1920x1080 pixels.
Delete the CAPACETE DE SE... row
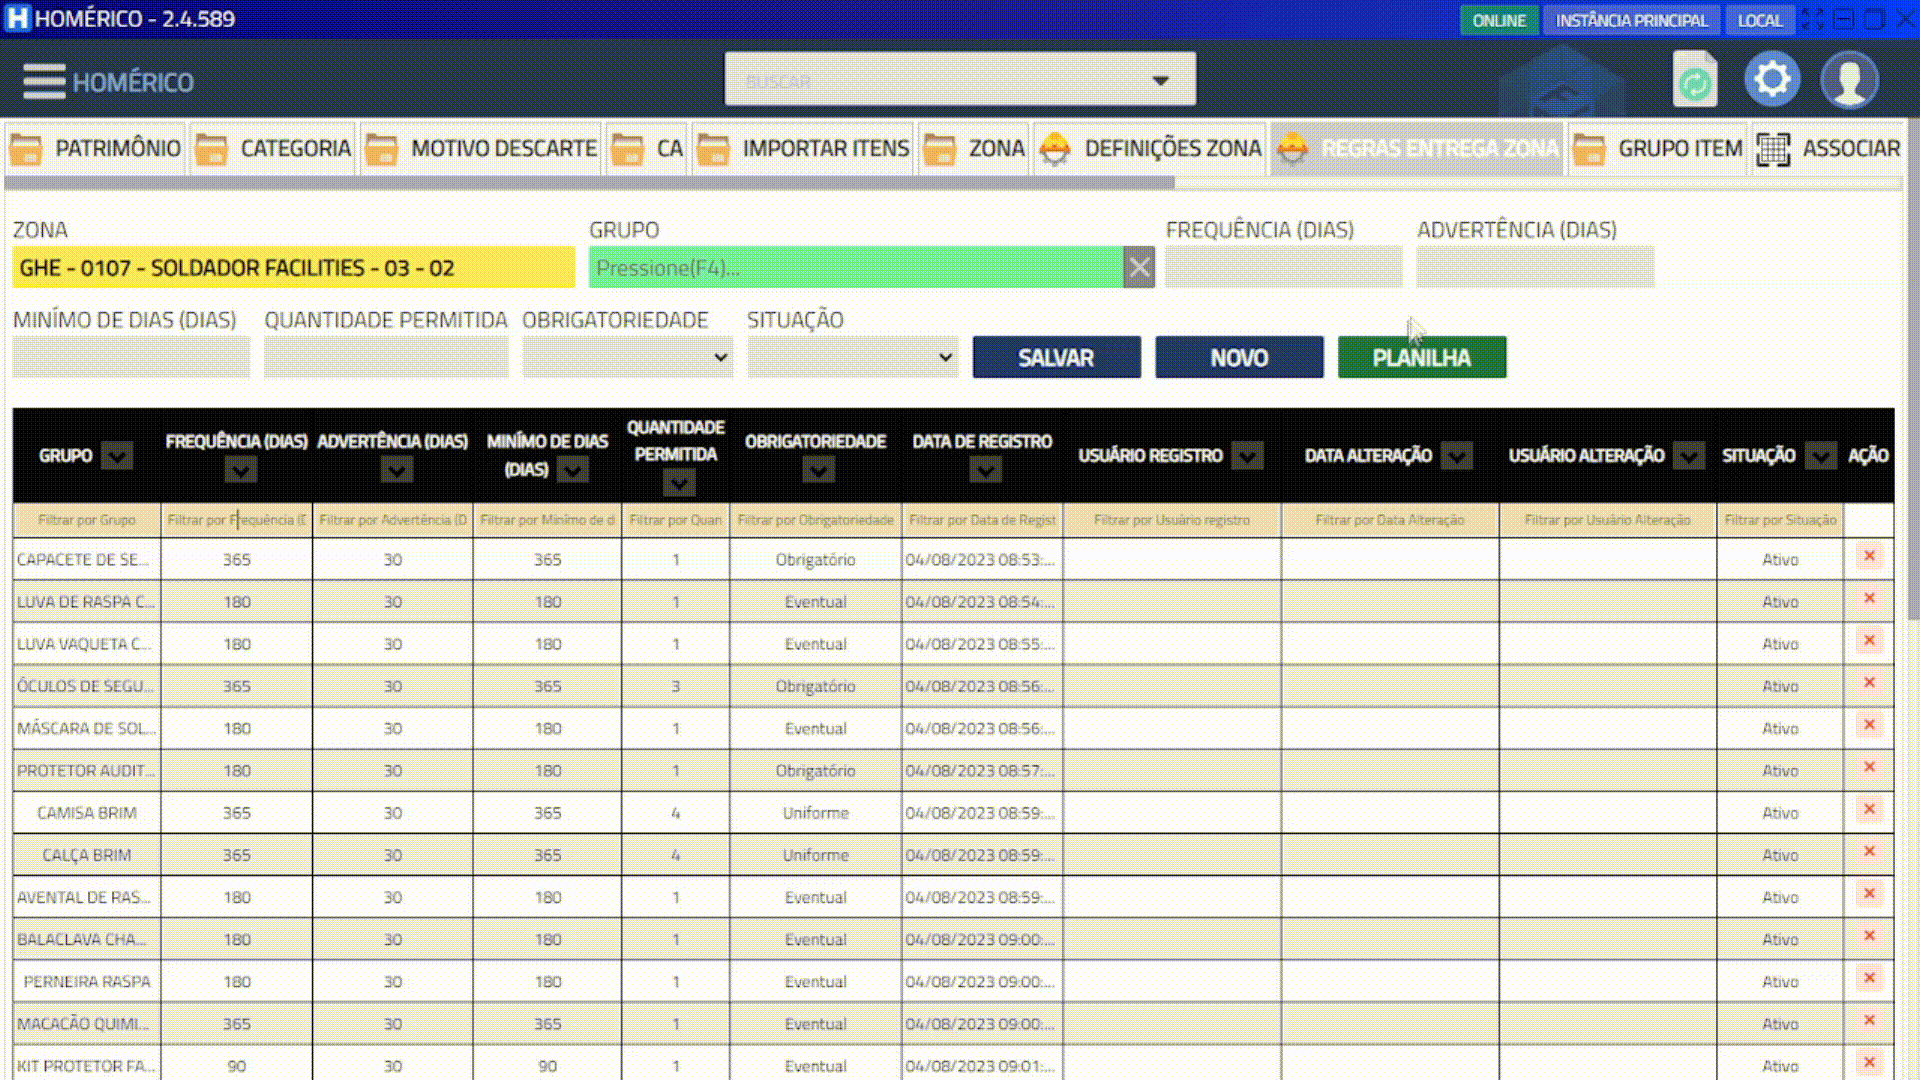[x=1868, y=556]
